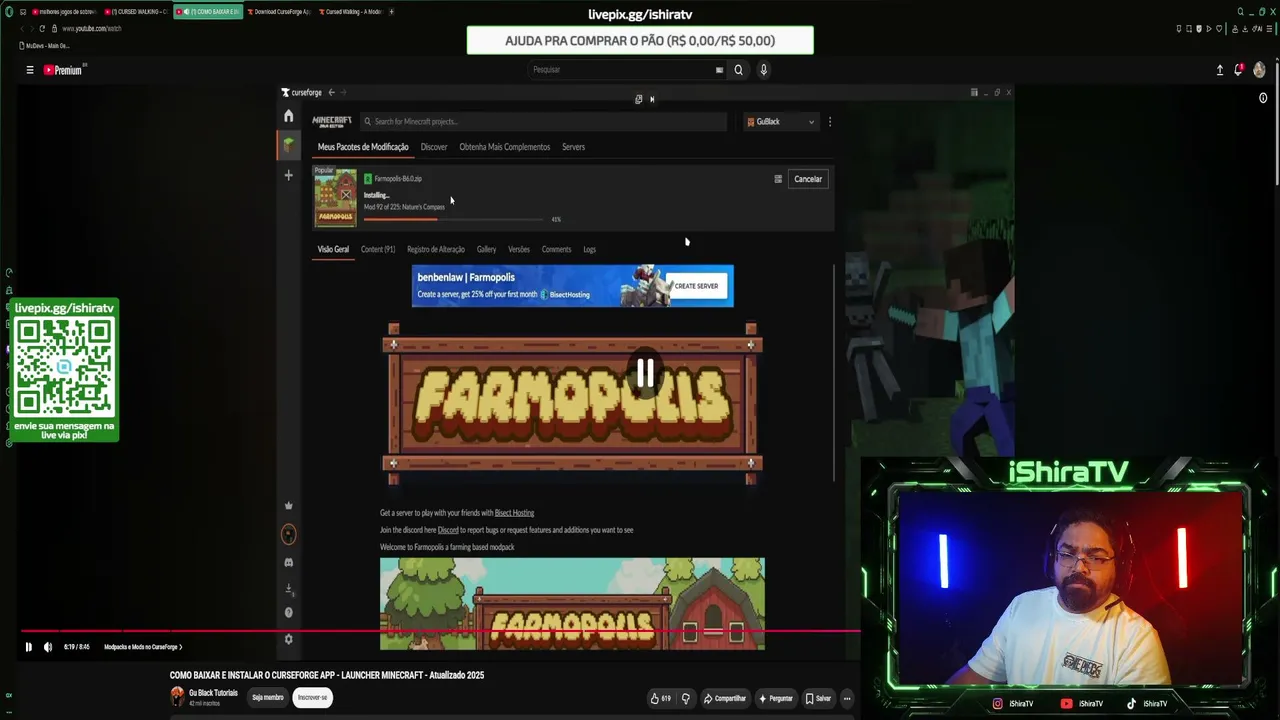This screenshot has width=1280, height=720.
Task: Open the Discord icon in CurseForge sidebar
Action: [288, 562]
